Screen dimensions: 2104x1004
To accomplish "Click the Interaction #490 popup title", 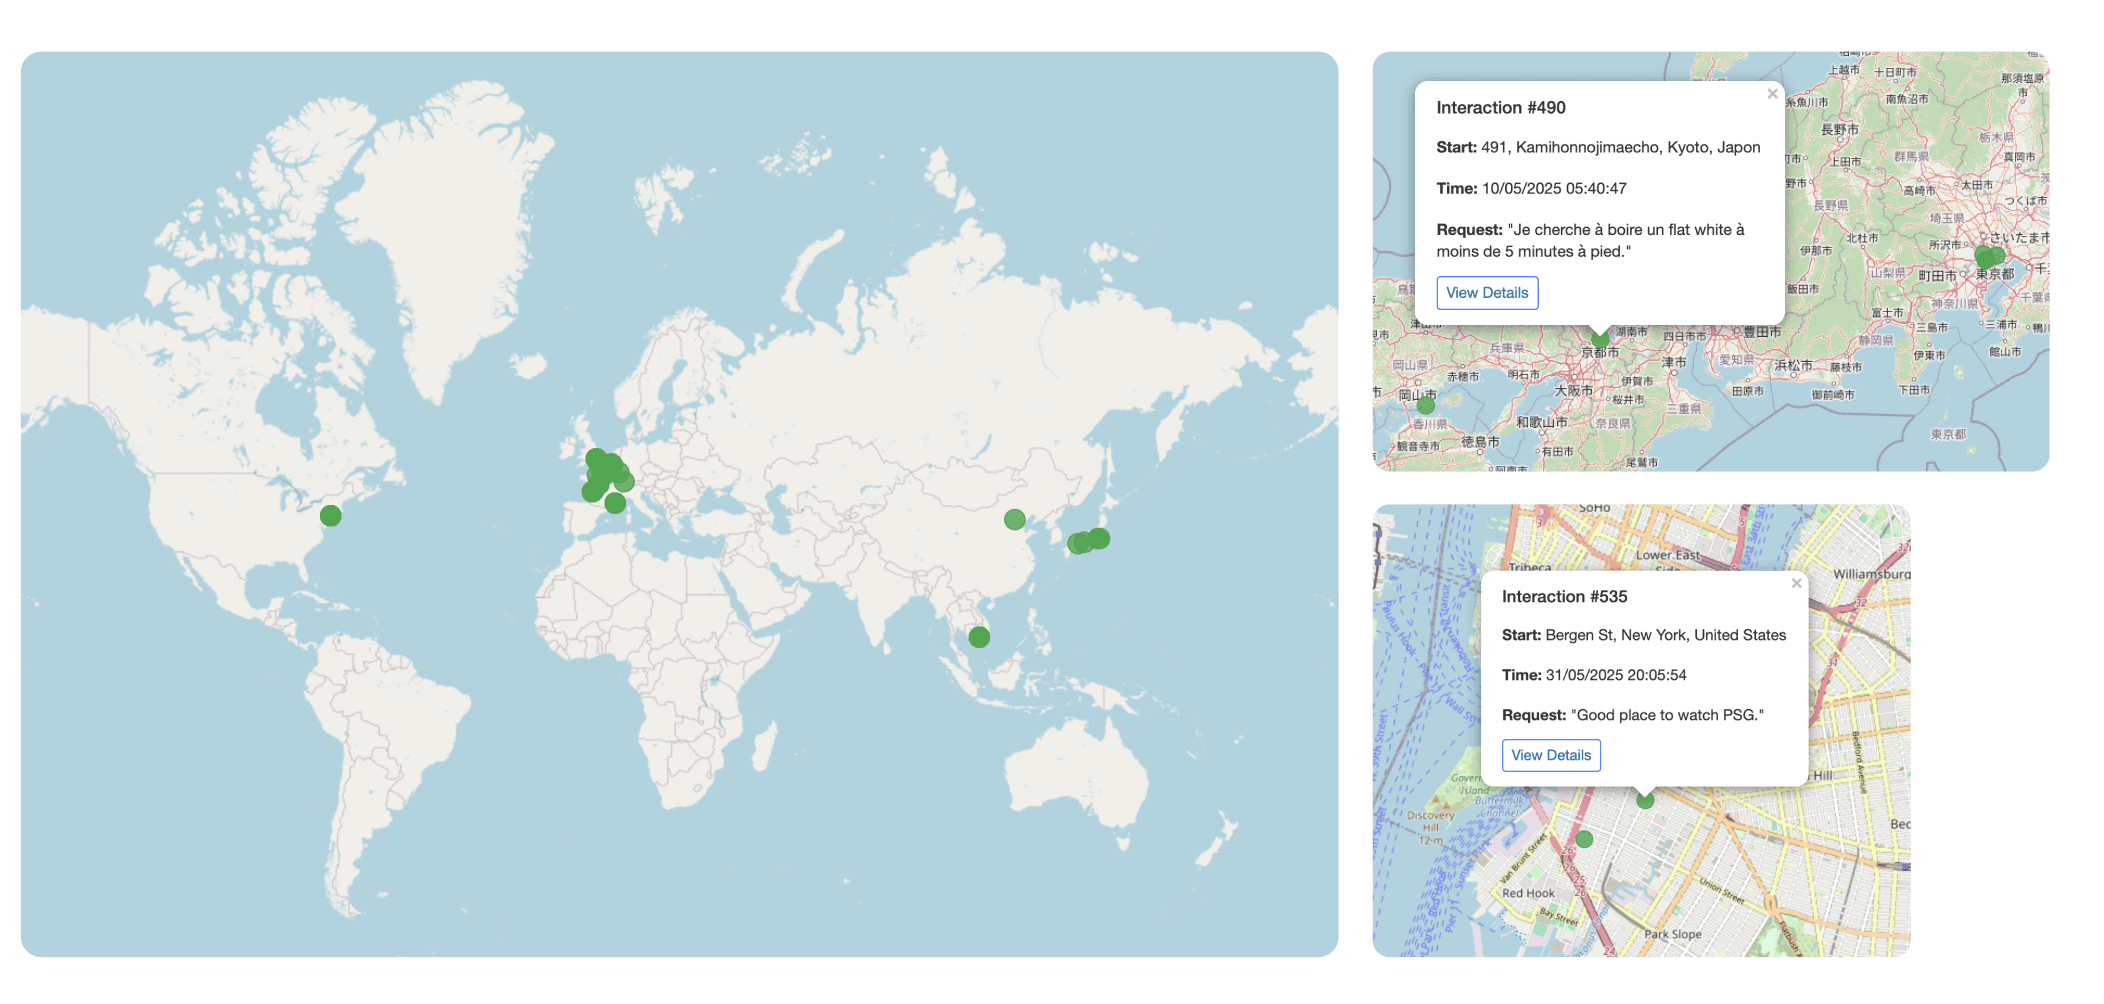I will click(x=1499, y=107).
